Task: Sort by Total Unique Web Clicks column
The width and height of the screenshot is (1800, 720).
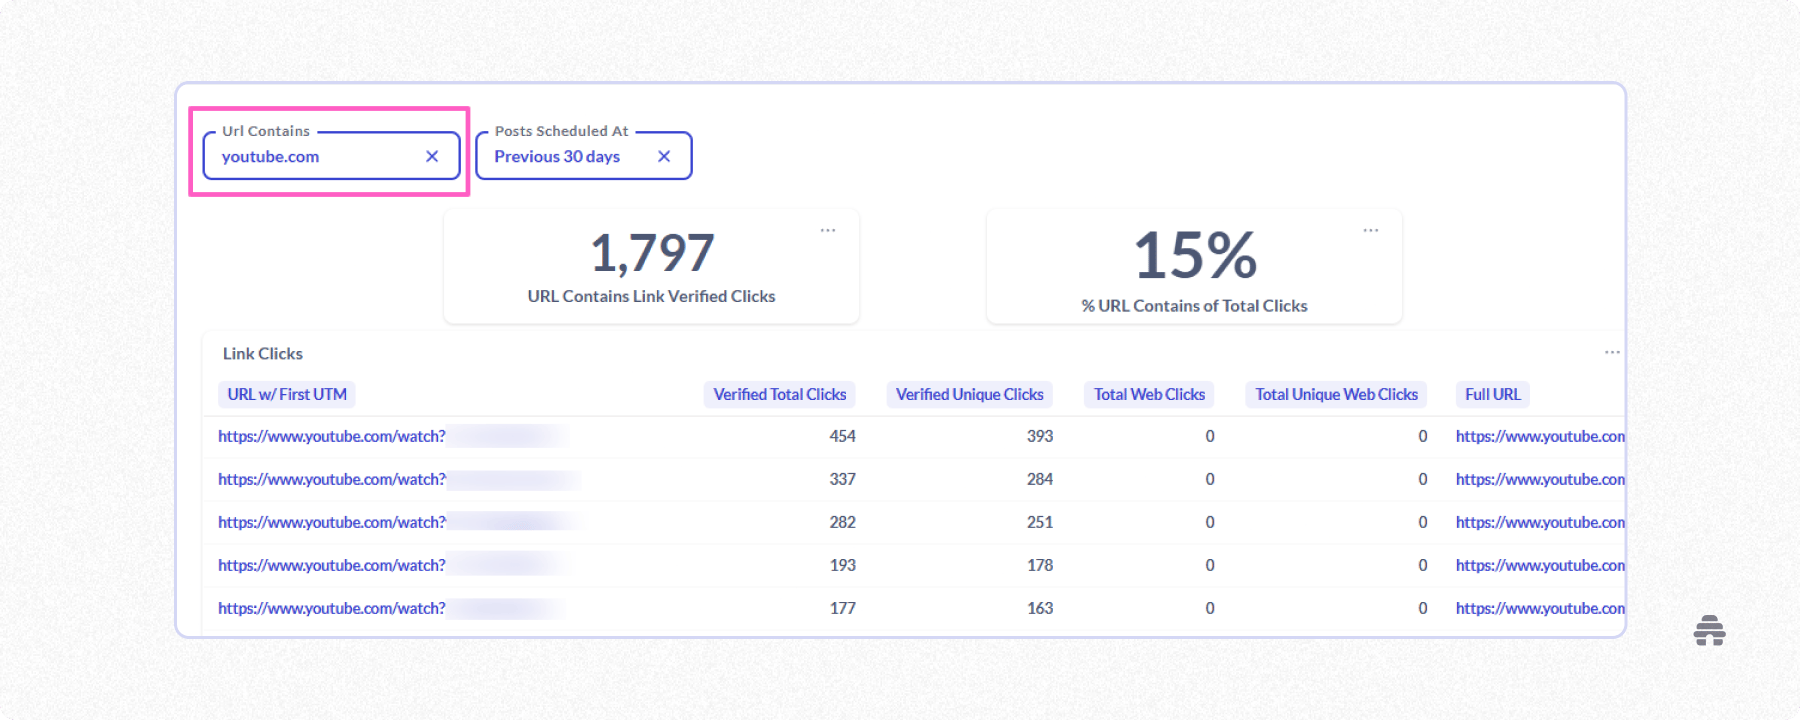Action: (1336, 394)
